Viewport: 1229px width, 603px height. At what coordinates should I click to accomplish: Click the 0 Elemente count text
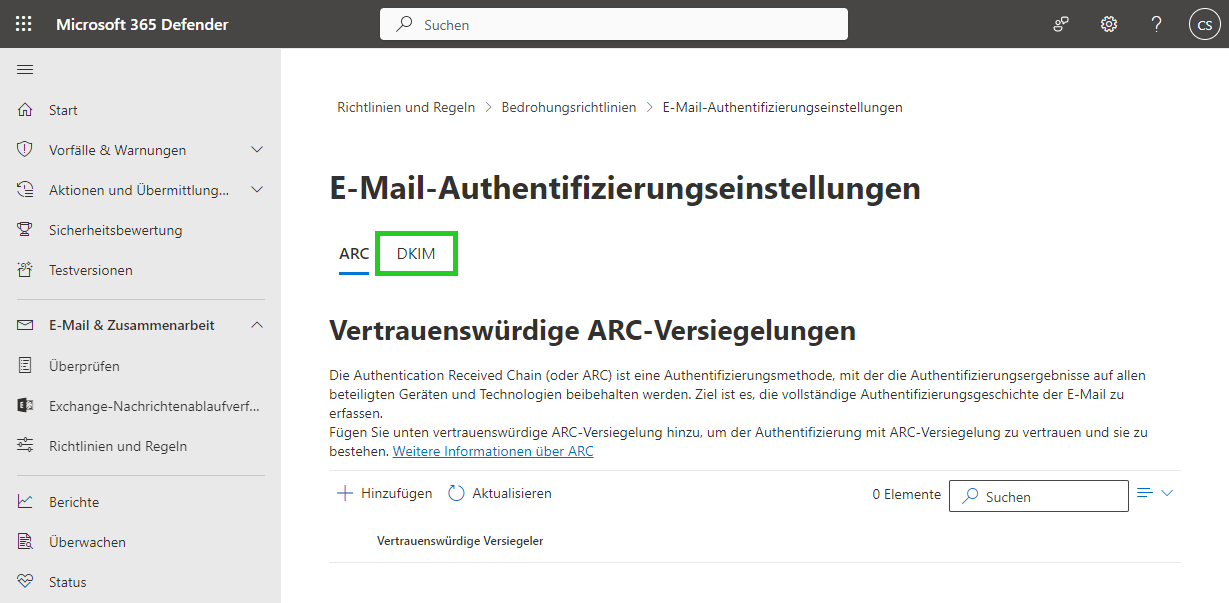pyautogui.click(x=906, y=494)
